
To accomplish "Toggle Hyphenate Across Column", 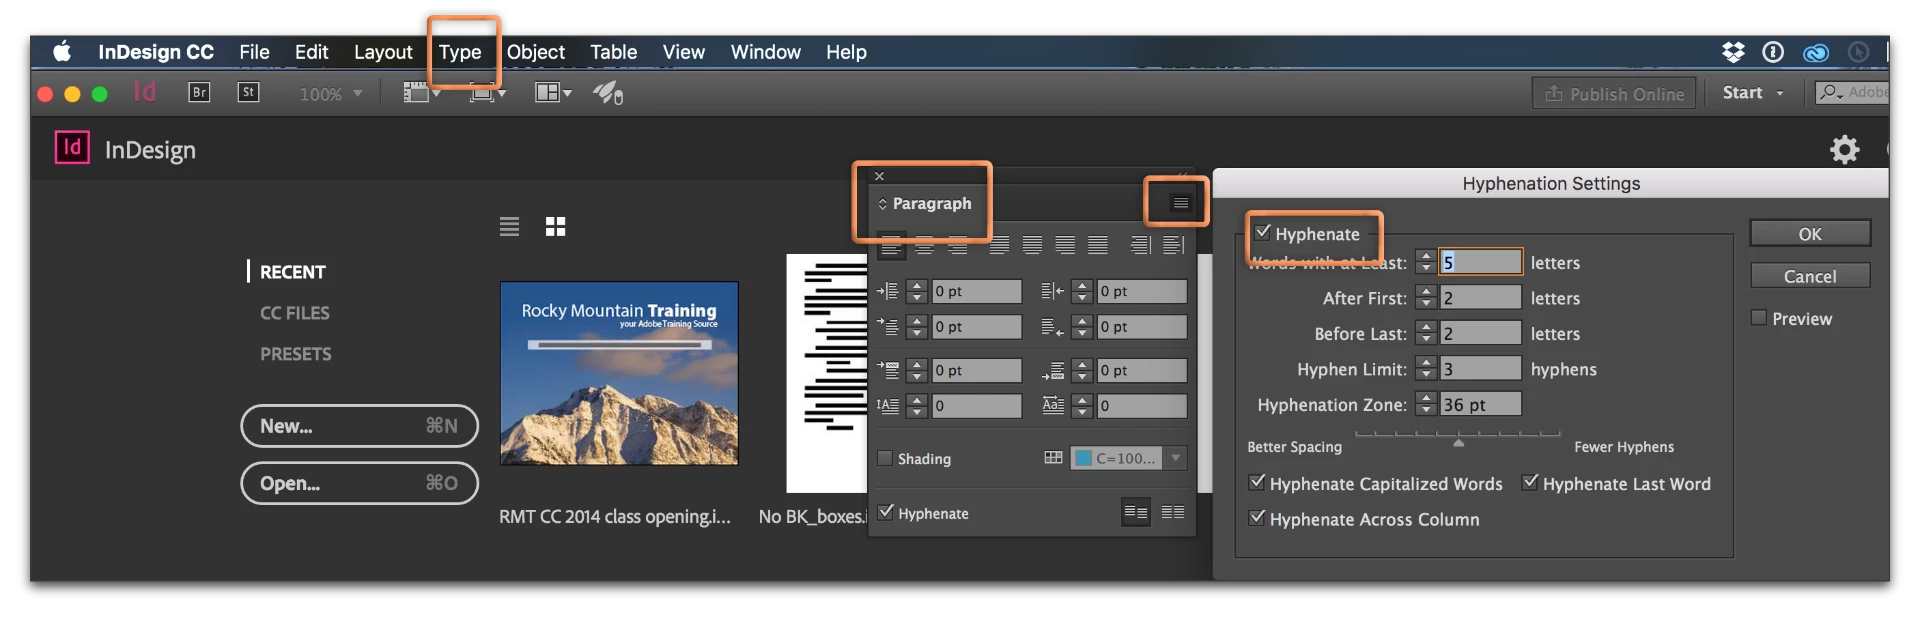I will pyautogui.click(x=1257, y=518).
